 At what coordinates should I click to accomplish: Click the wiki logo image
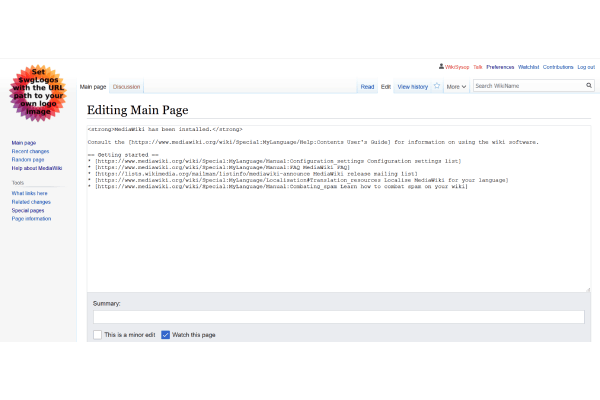[39, 93]
